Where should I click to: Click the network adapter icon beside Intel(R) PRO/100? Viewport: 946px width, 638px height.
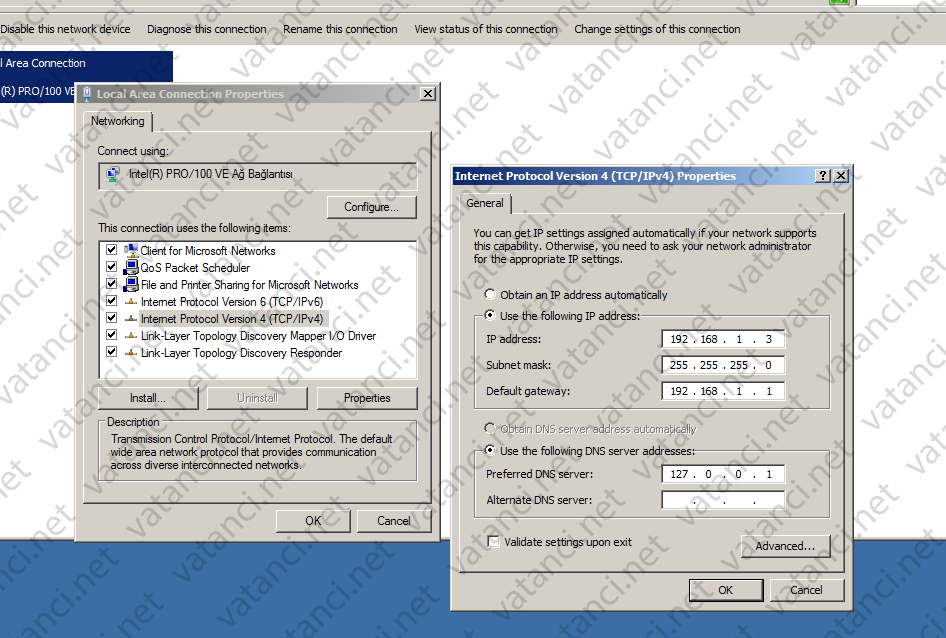click(111, 173)
